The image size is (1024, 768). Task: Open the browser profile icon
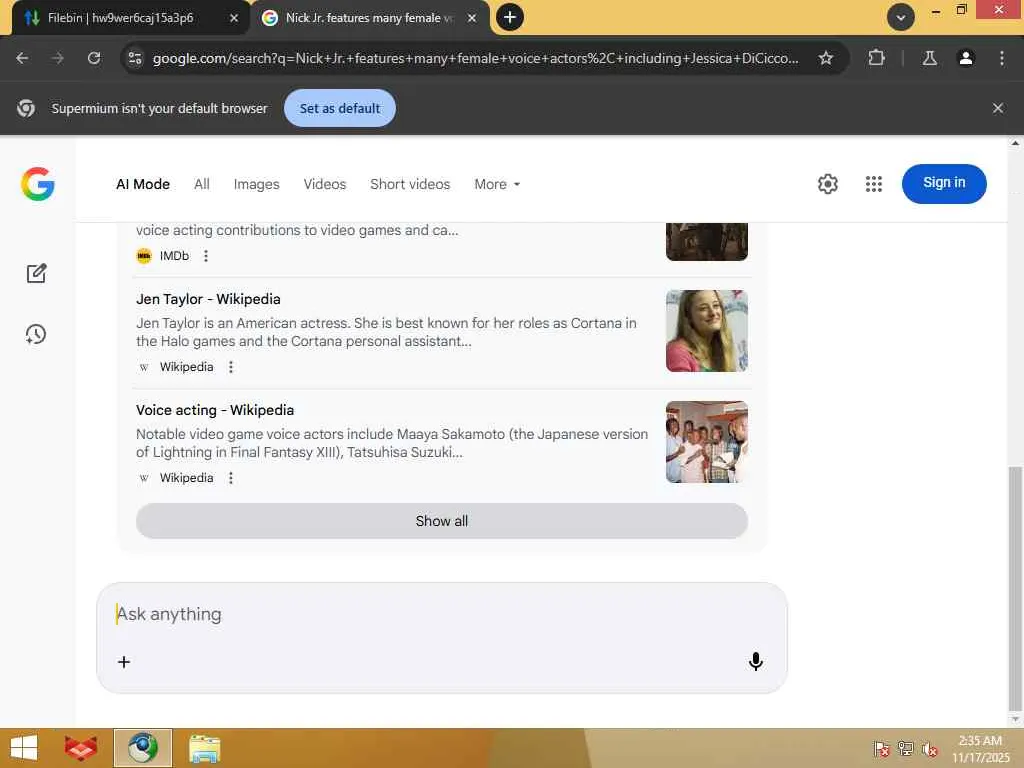(x=966, y=58)
